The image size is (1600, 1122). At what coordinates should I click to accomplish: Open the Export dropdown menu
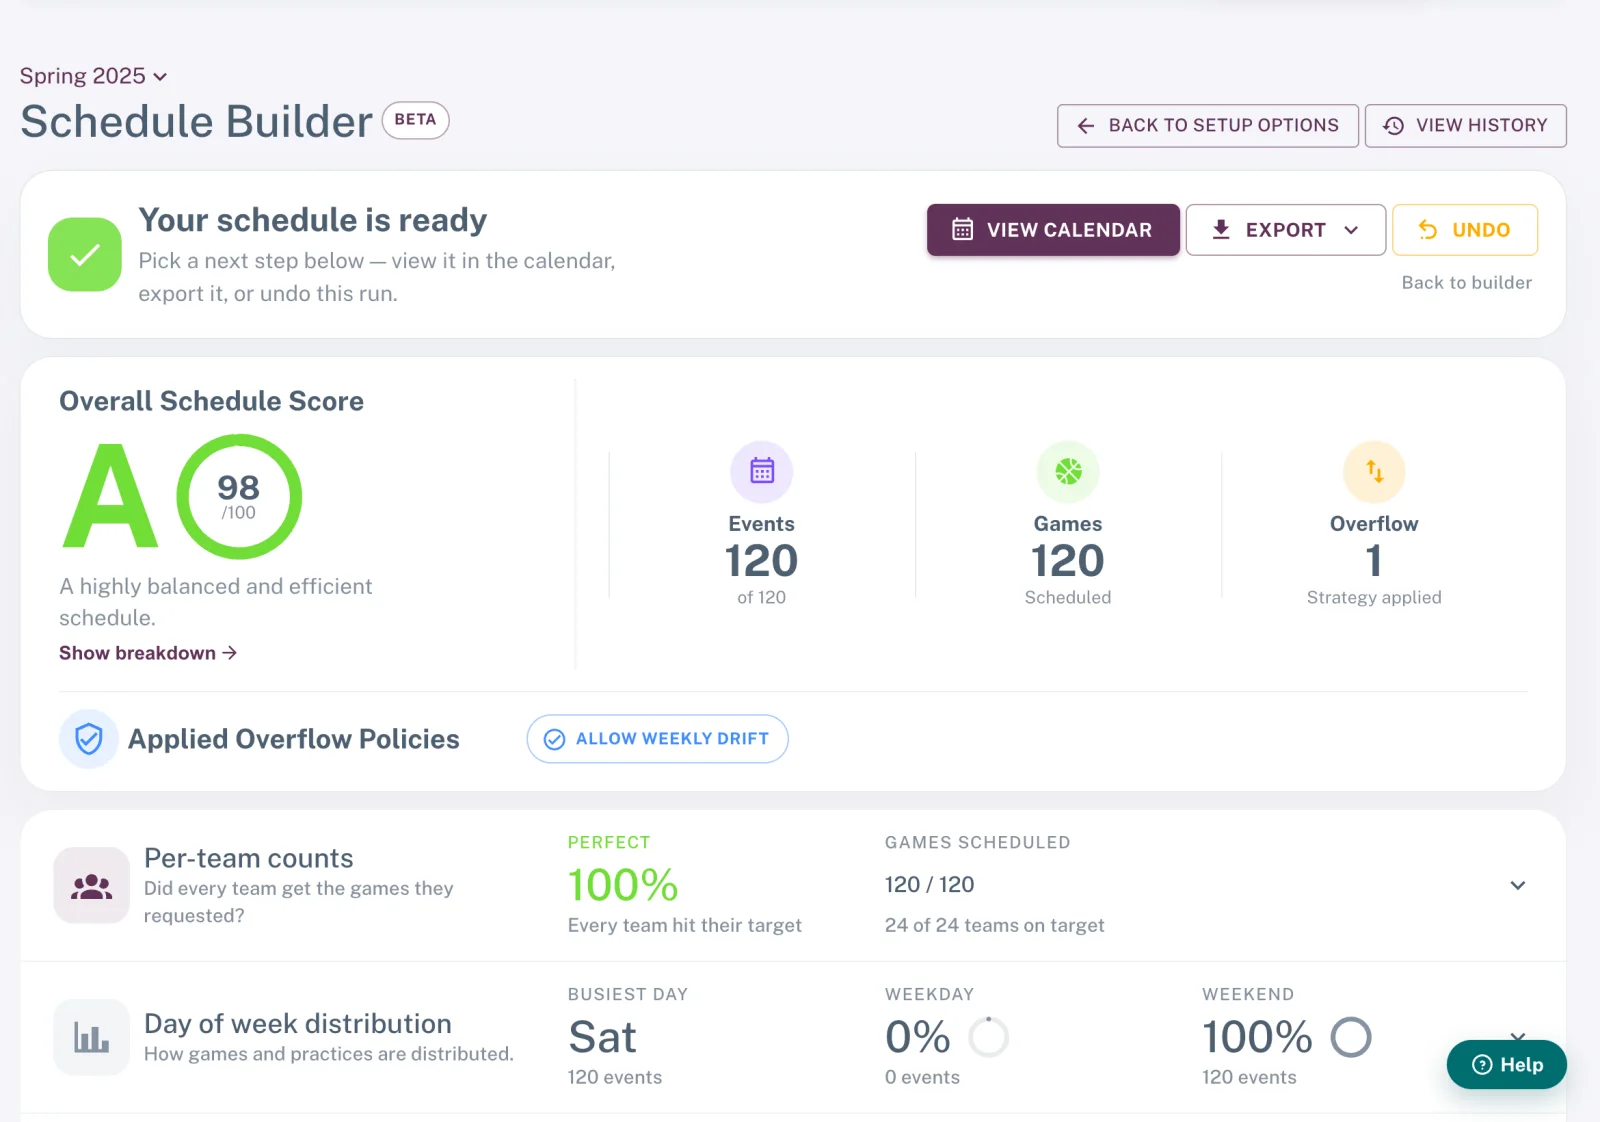pyautogui.click(x=1285, y=230)
